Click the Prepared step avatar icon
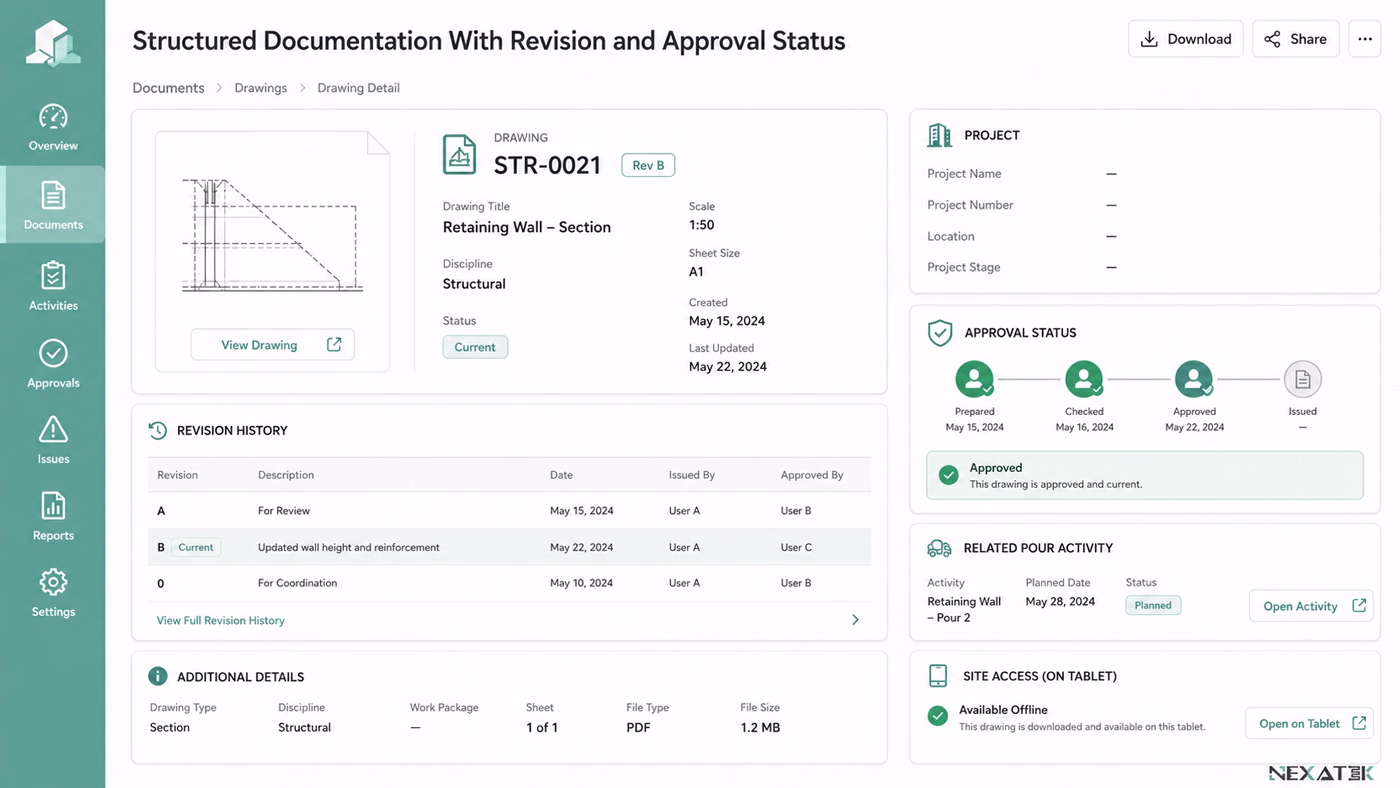 click(974, 379)
